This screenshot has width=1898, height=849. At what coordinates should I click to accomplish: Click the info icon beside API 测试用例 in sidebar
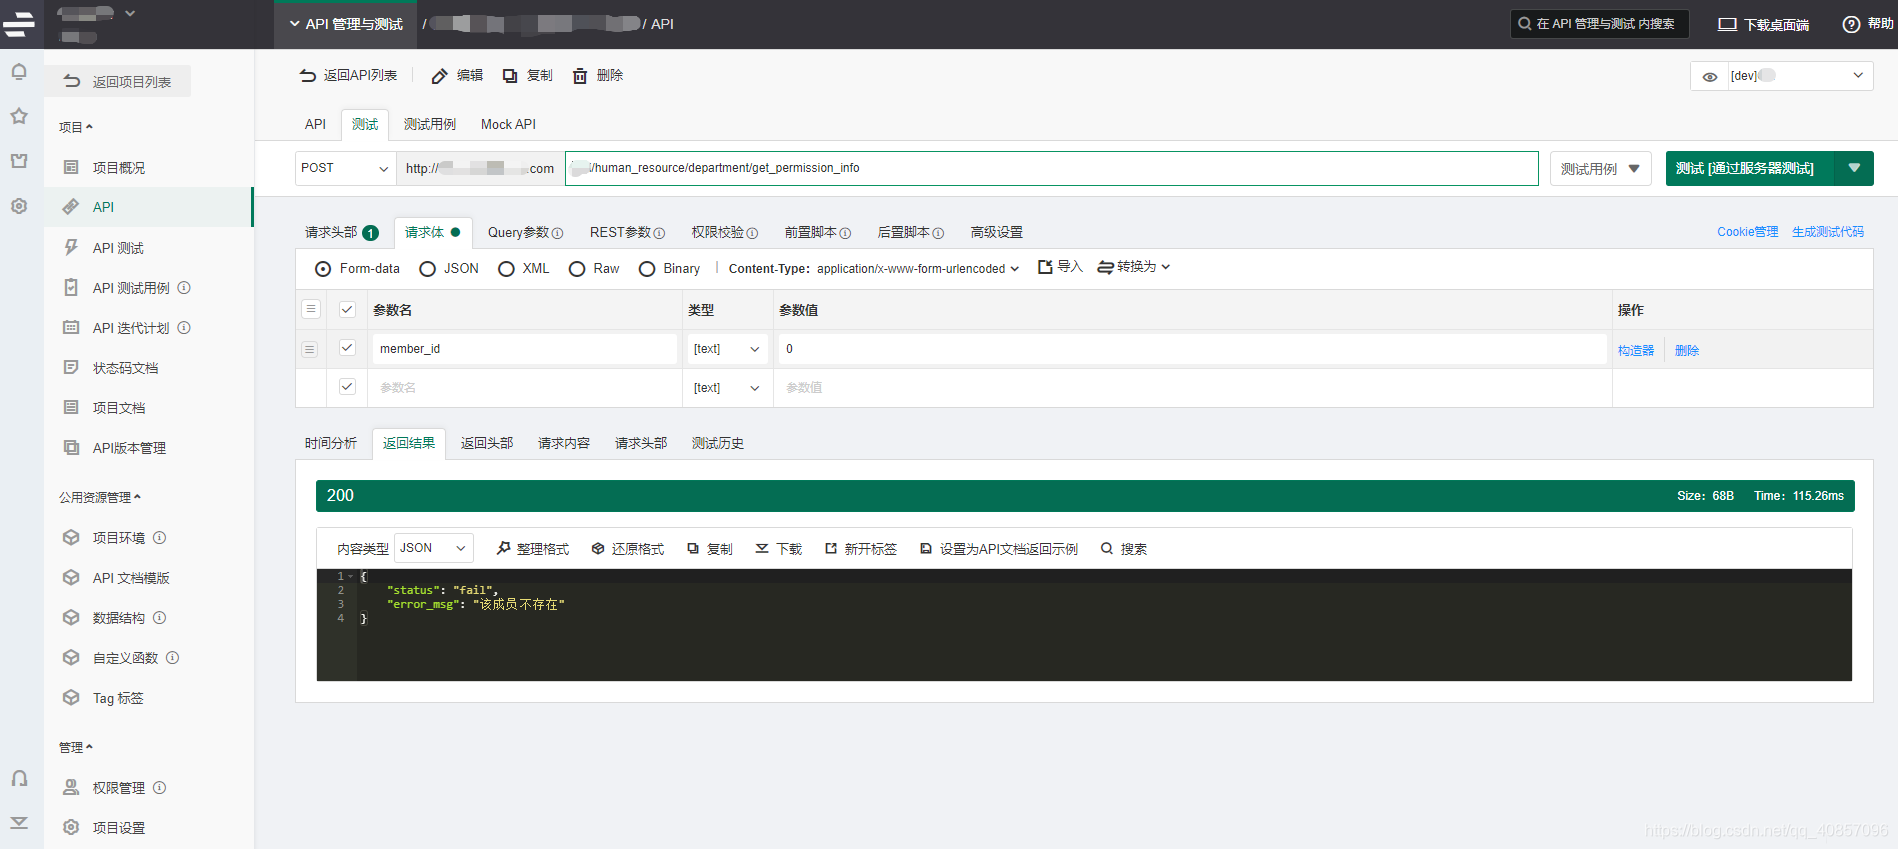184,288
